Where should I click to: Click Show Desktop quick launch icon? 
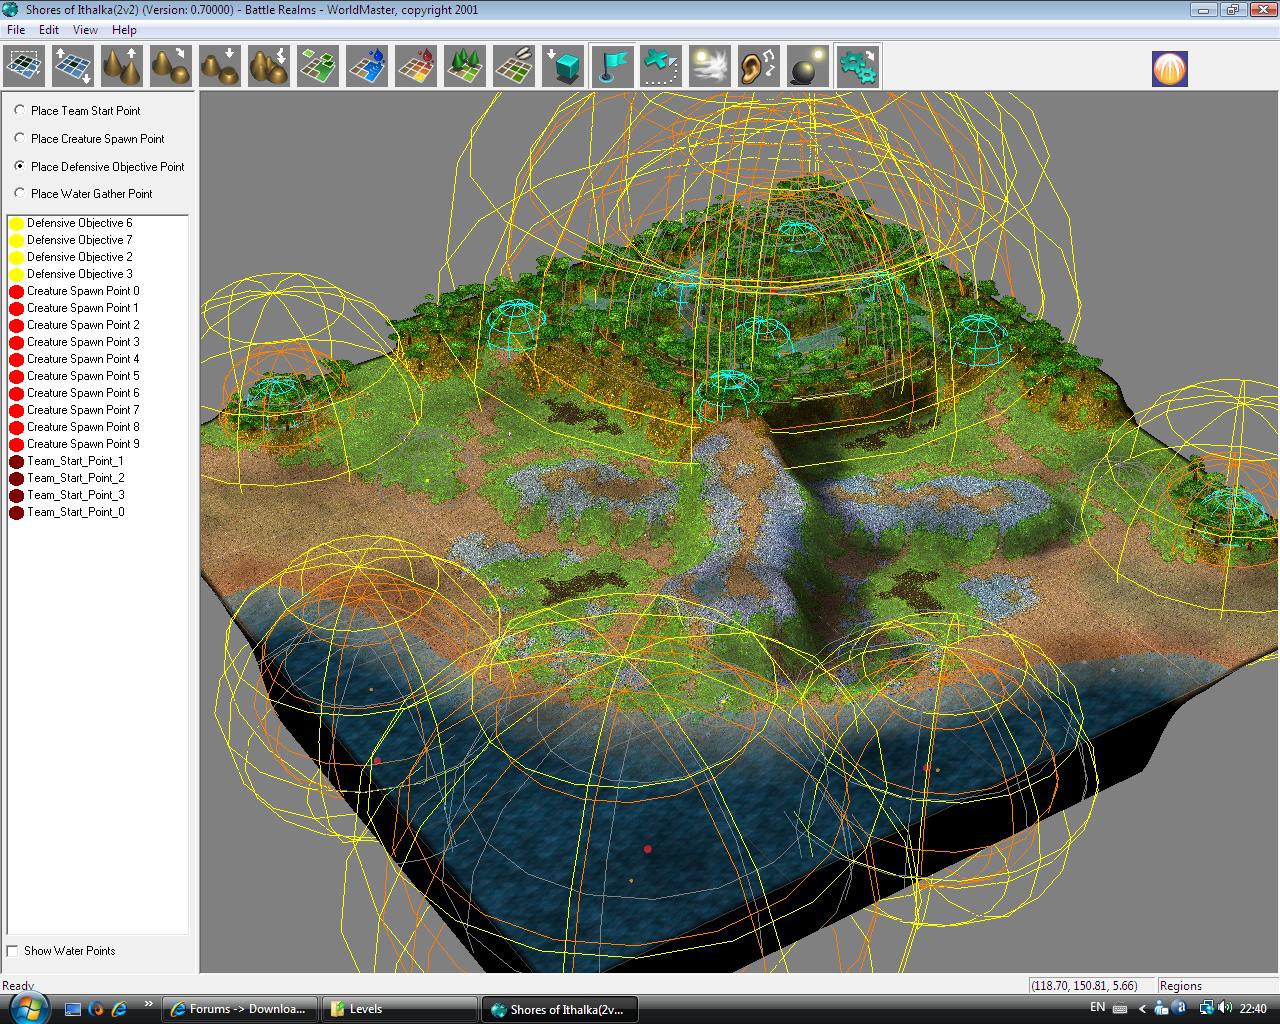click(73, 1009)
